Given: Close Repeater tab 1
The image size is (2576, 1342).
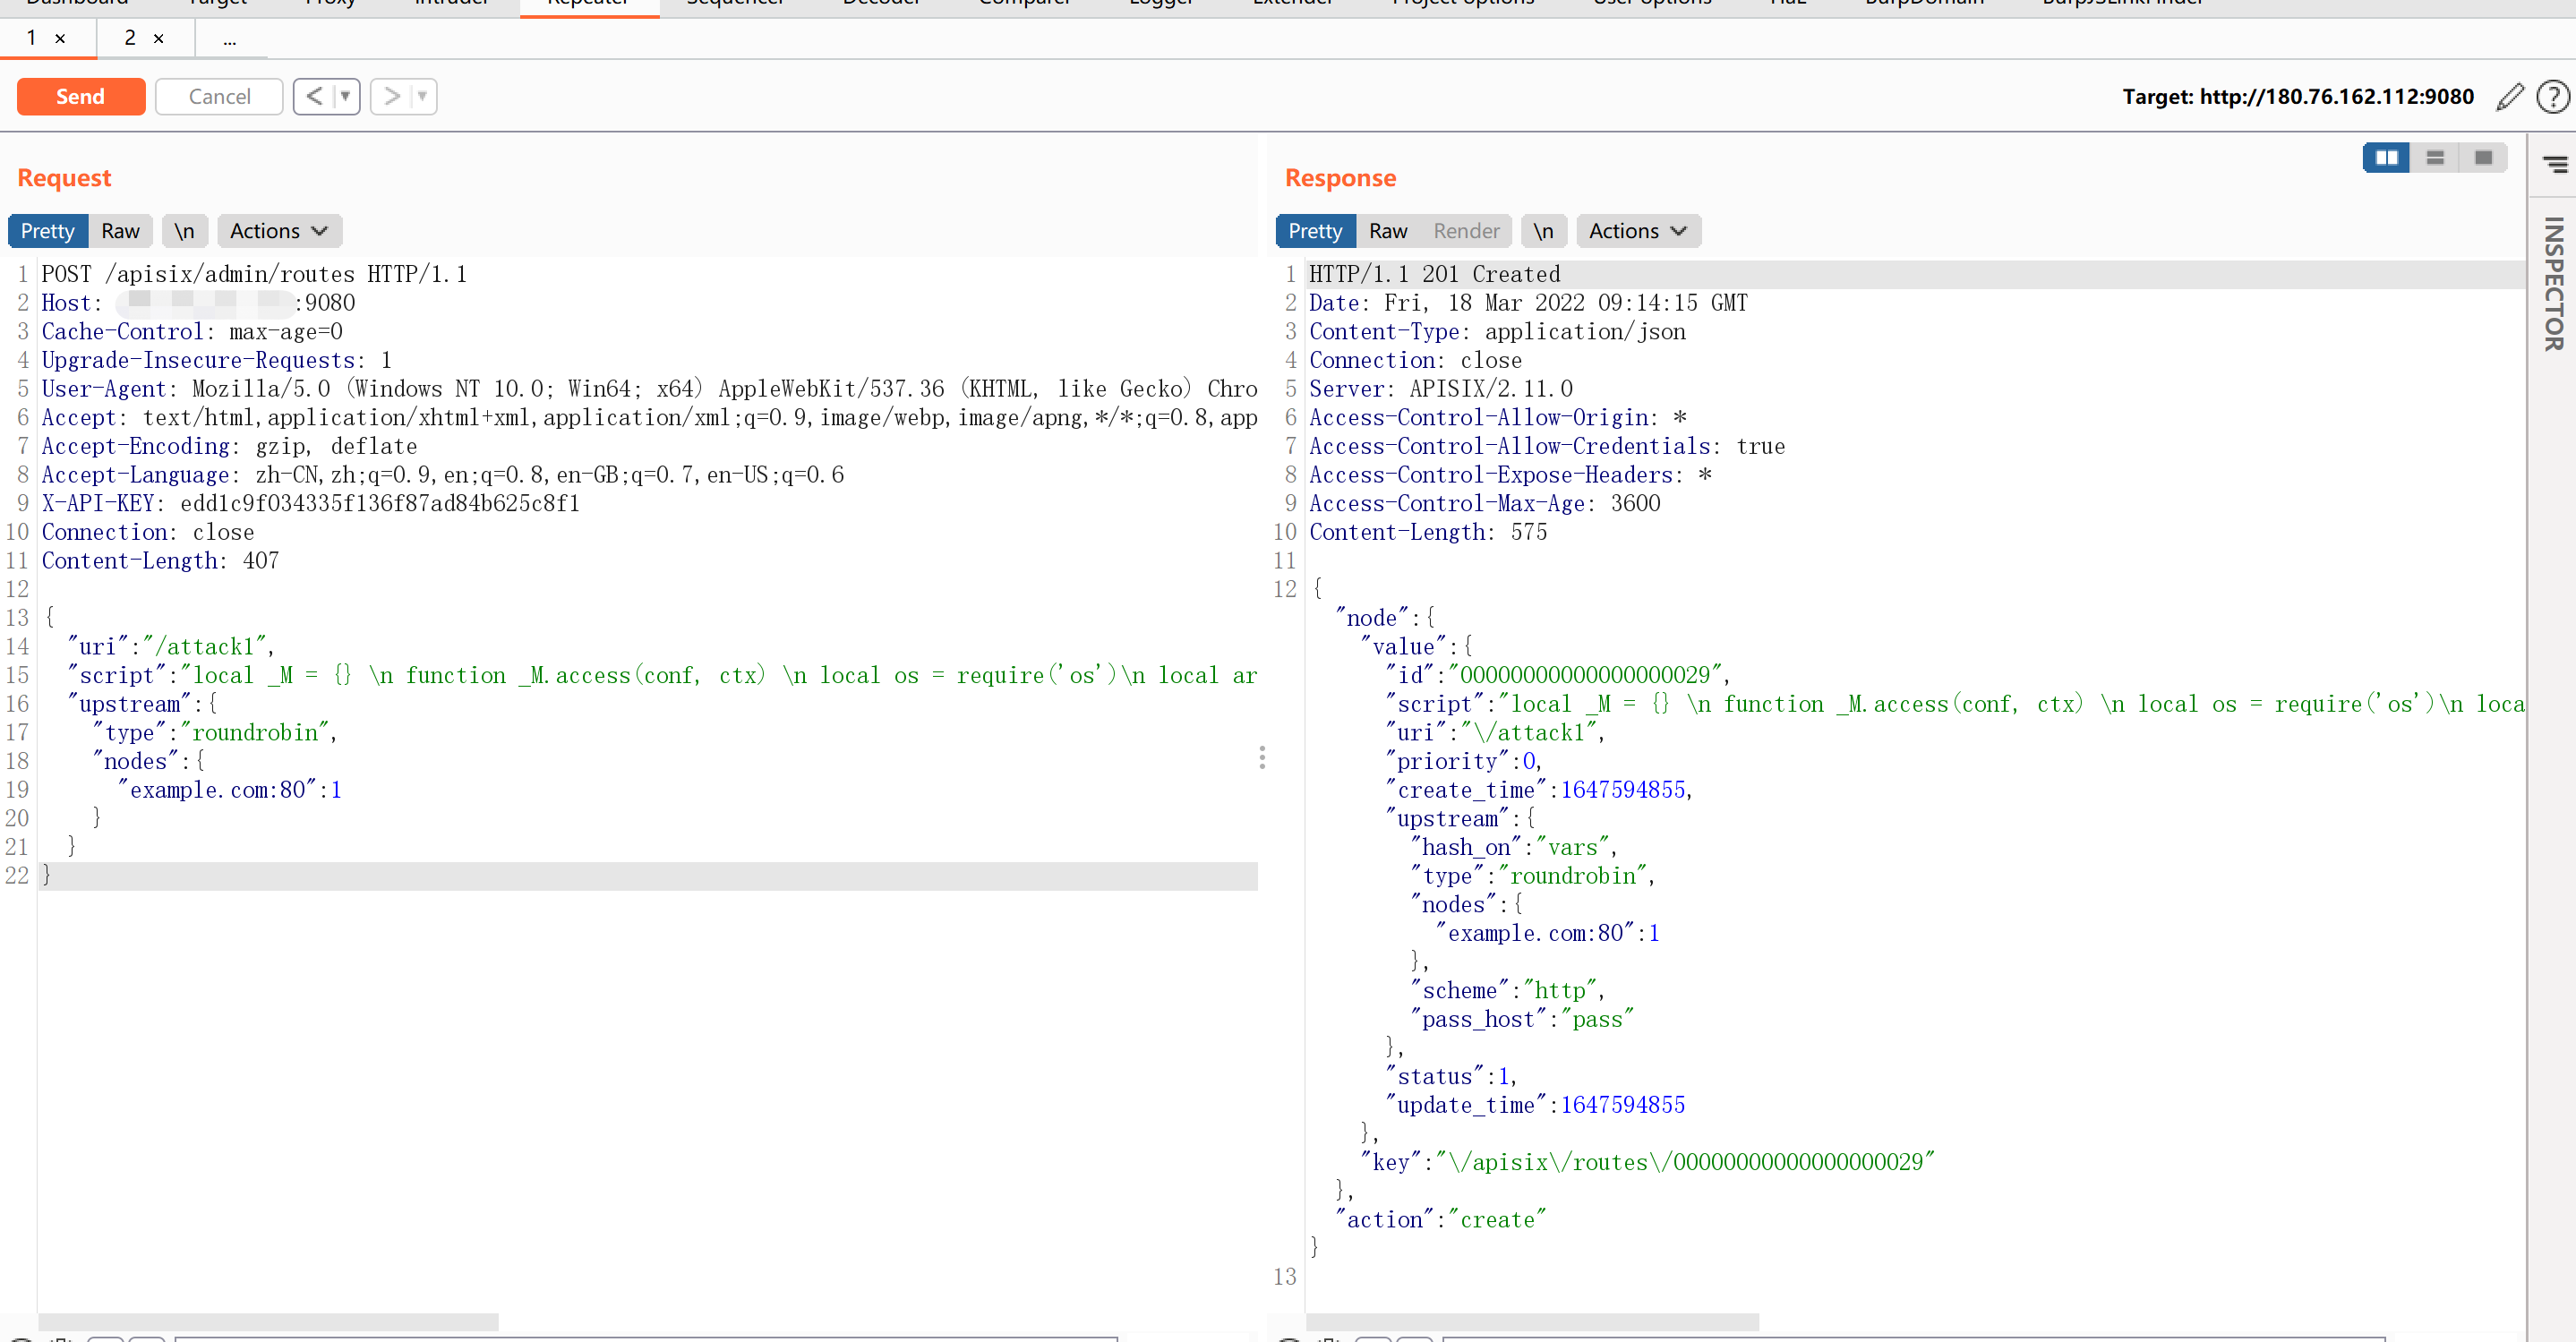Looking at the screenshot, I should pos(60,39).
